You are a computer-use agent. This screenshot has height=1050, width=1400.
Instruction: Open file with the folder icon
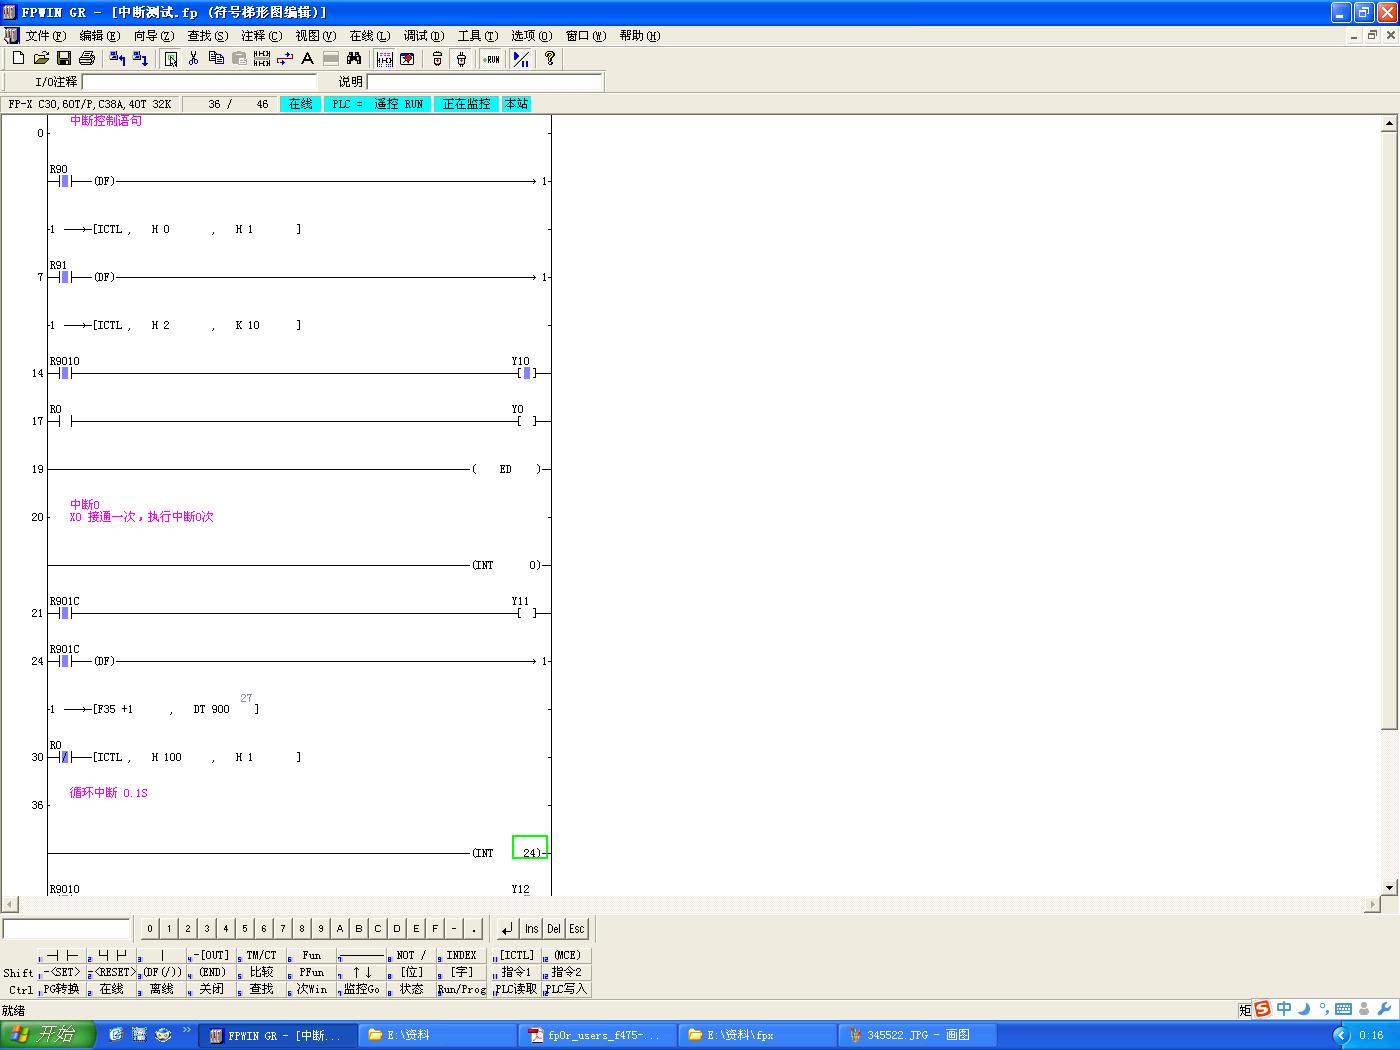tap(41, 59)
